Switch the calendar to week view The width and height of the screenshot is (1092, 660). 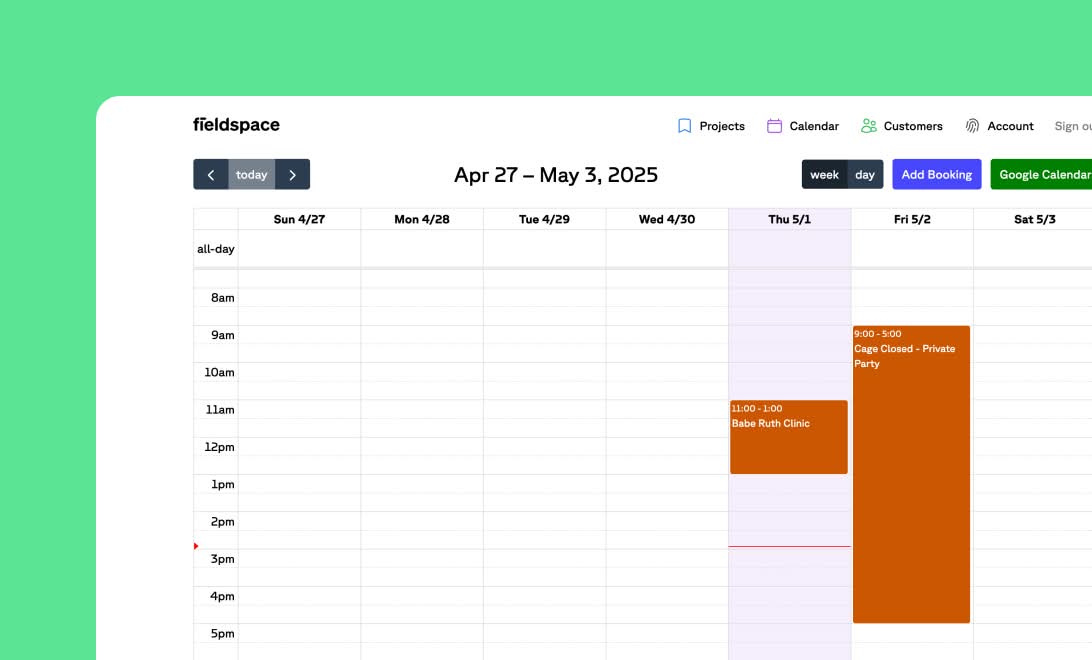tap(824, 174)
